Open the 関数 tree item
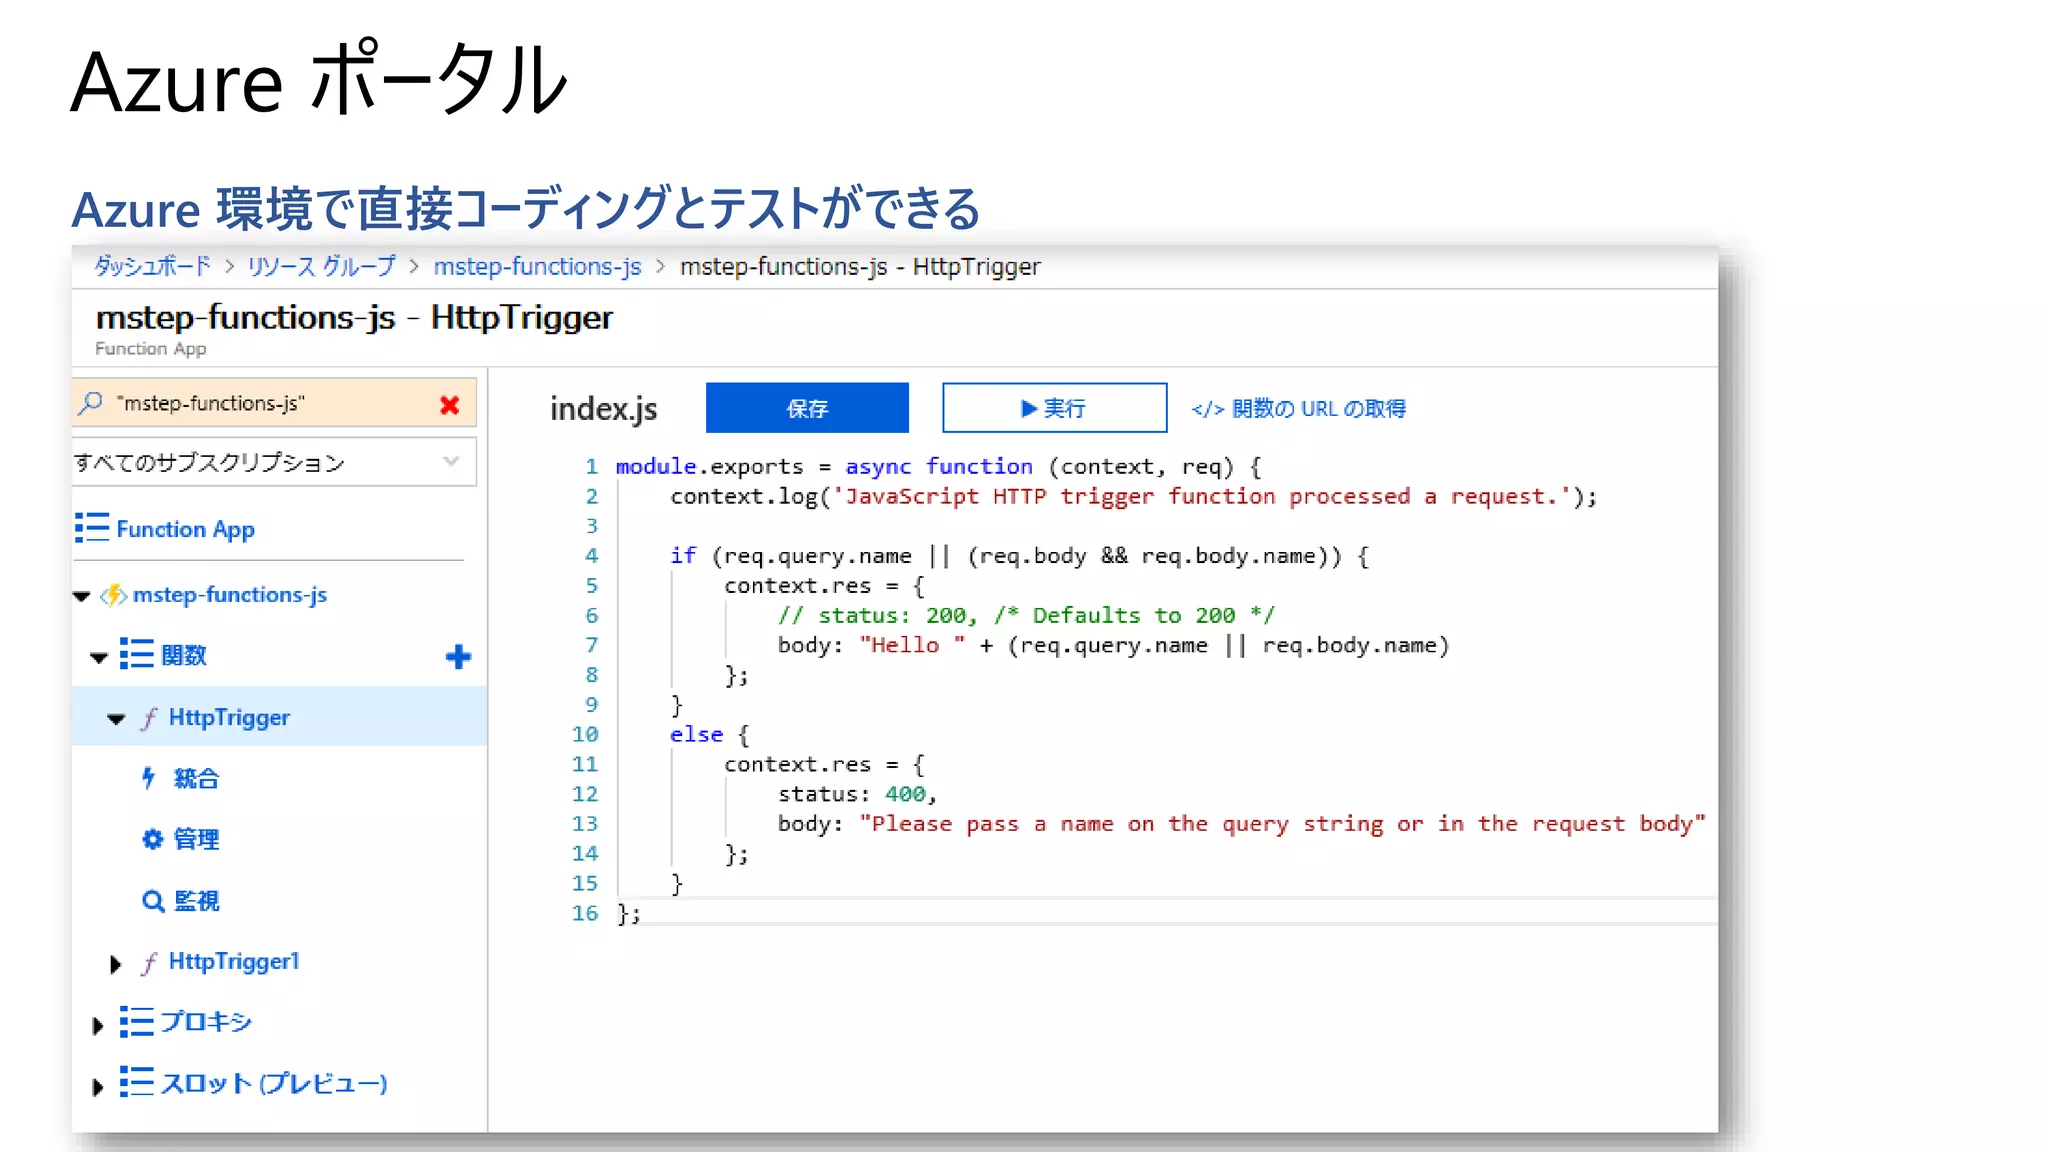This screenshot has height=1152, width=2048. click(184, 655)
